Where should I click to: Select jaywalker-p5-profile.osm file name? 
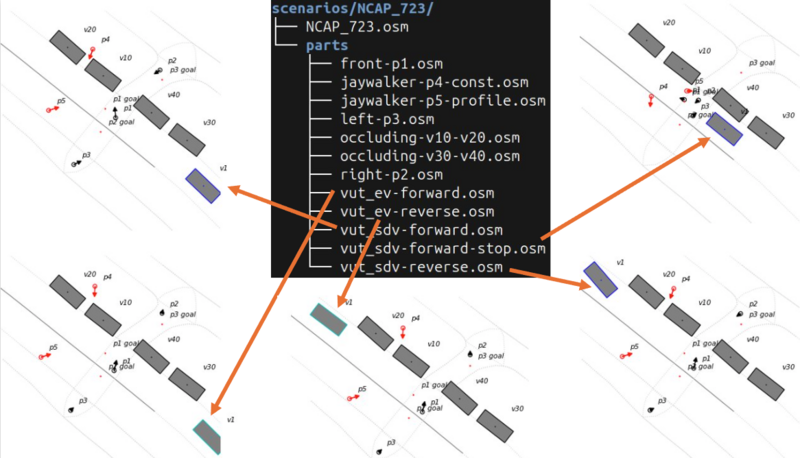tap(443, 100)
